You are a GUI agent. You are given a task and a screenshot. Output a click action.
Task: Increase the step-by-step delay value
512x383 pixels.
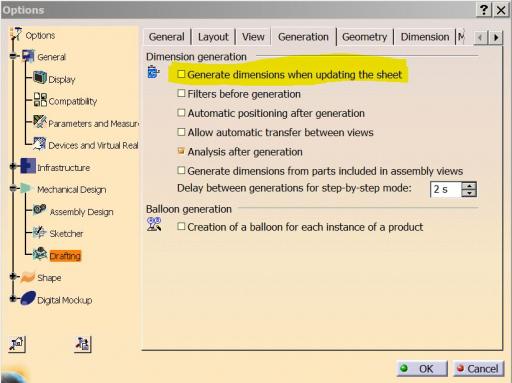[469, 185]
